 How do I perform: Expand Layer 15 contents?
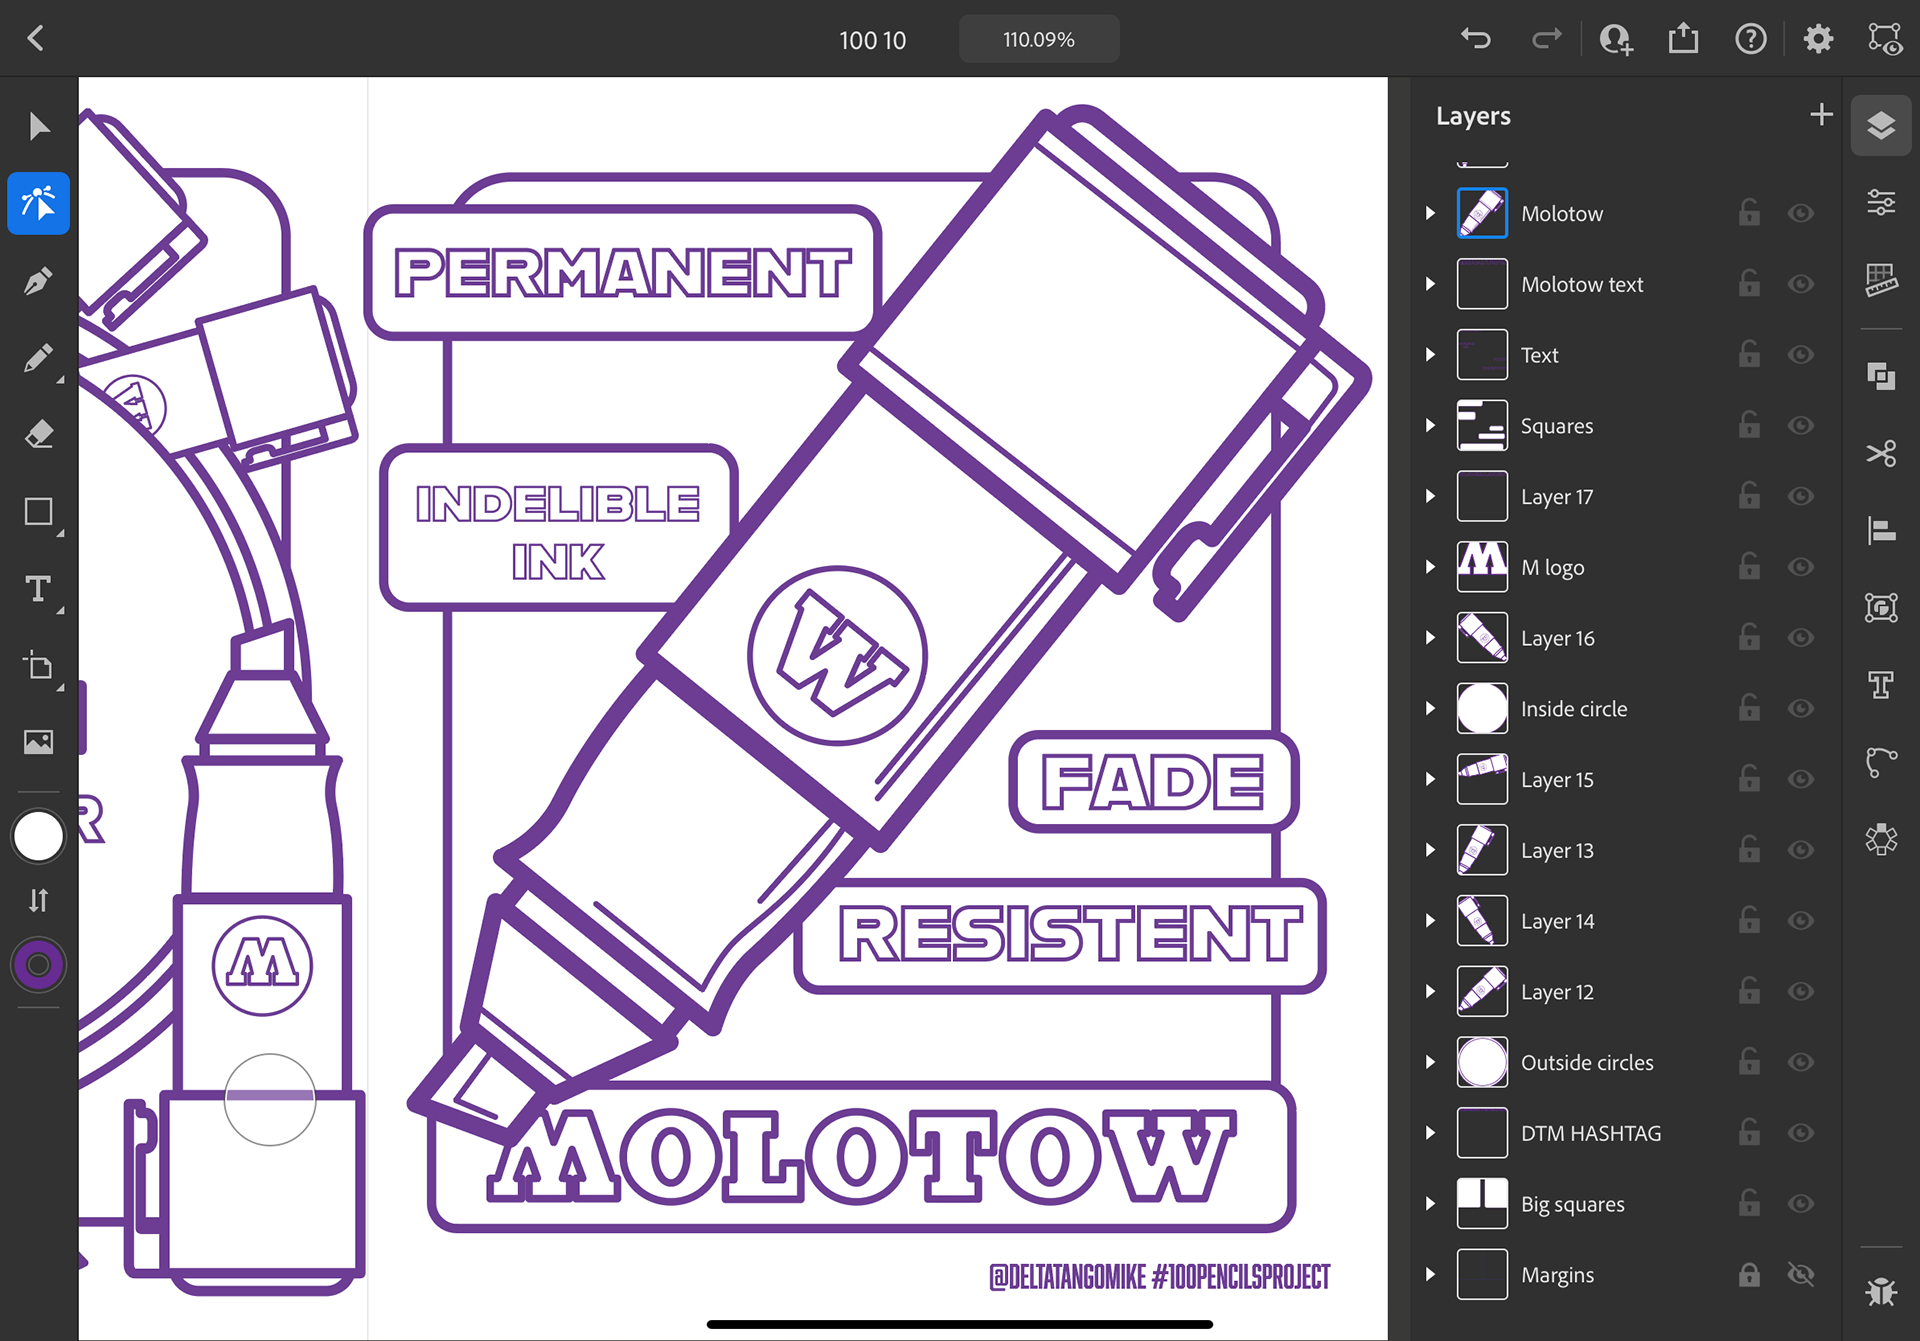[1431, 779]
